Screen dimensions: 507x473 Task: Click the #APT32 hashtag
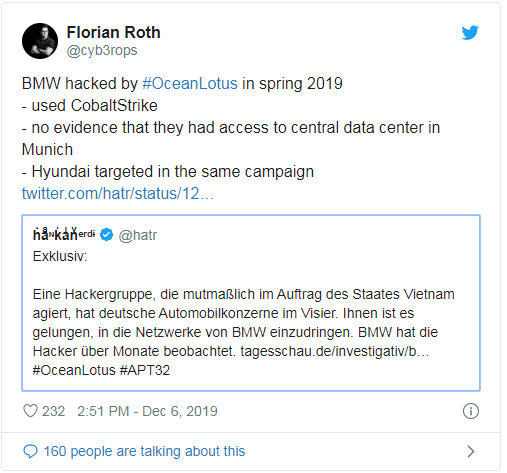point(145,370)
